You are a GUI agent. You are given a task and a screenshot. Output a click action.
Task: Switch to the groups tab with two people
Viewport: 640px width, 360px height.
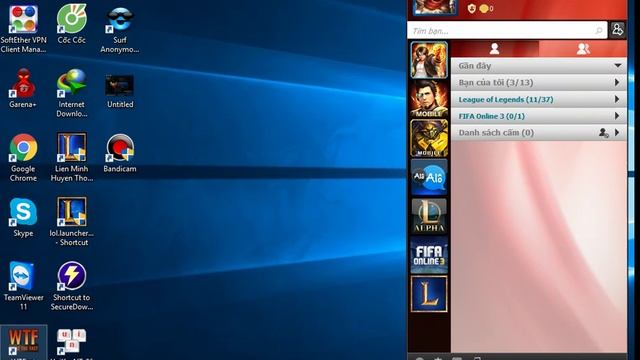(x=583, y=49)
